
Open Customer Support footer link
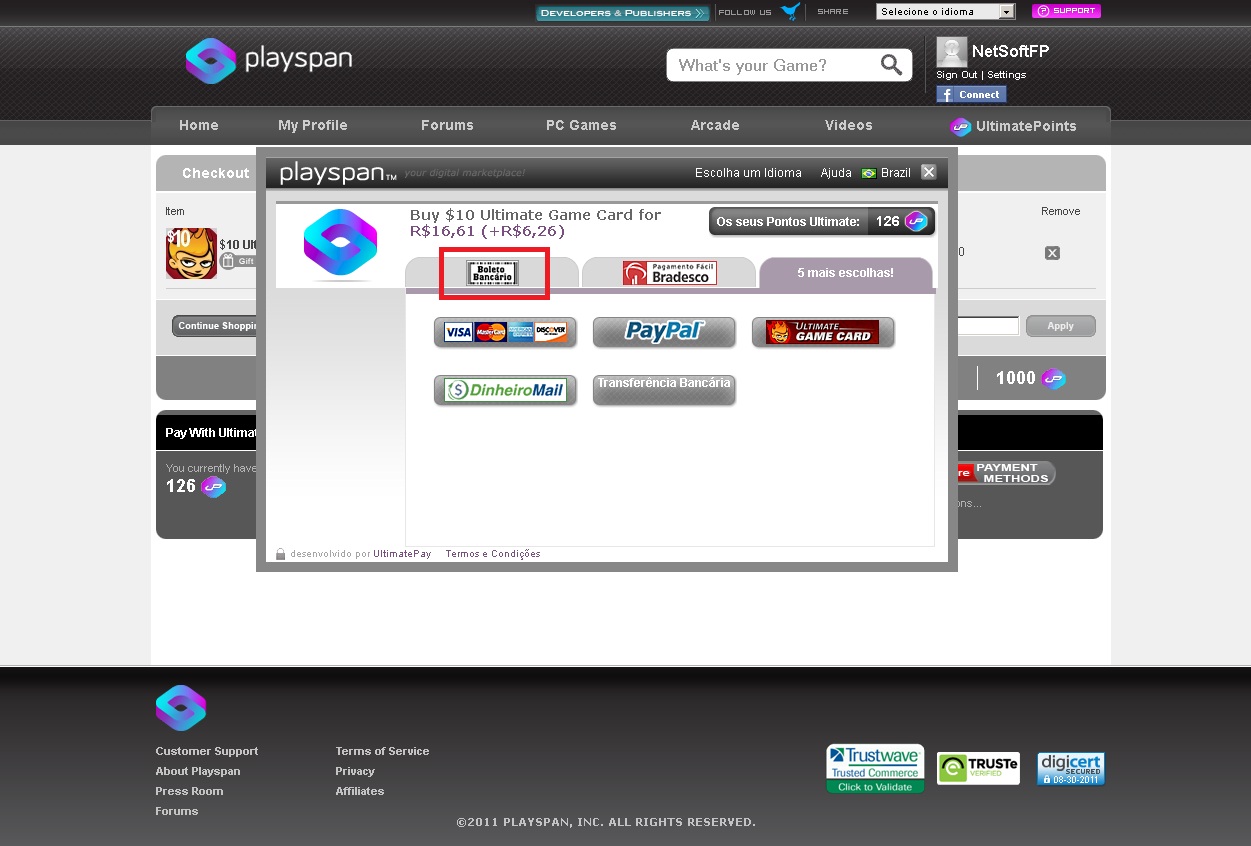click(x=207, y=751)
